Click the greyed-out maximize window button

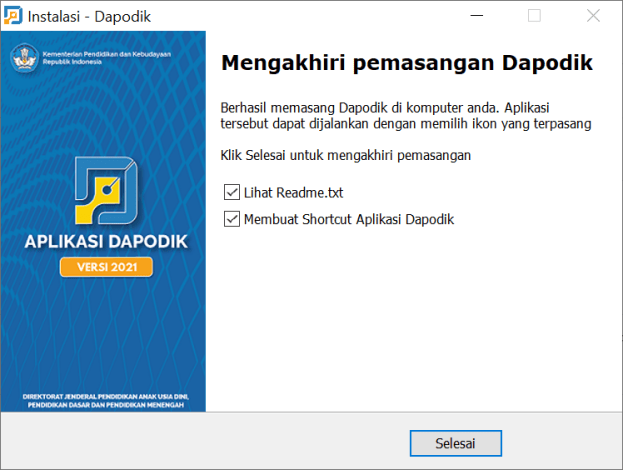(534, 16)
